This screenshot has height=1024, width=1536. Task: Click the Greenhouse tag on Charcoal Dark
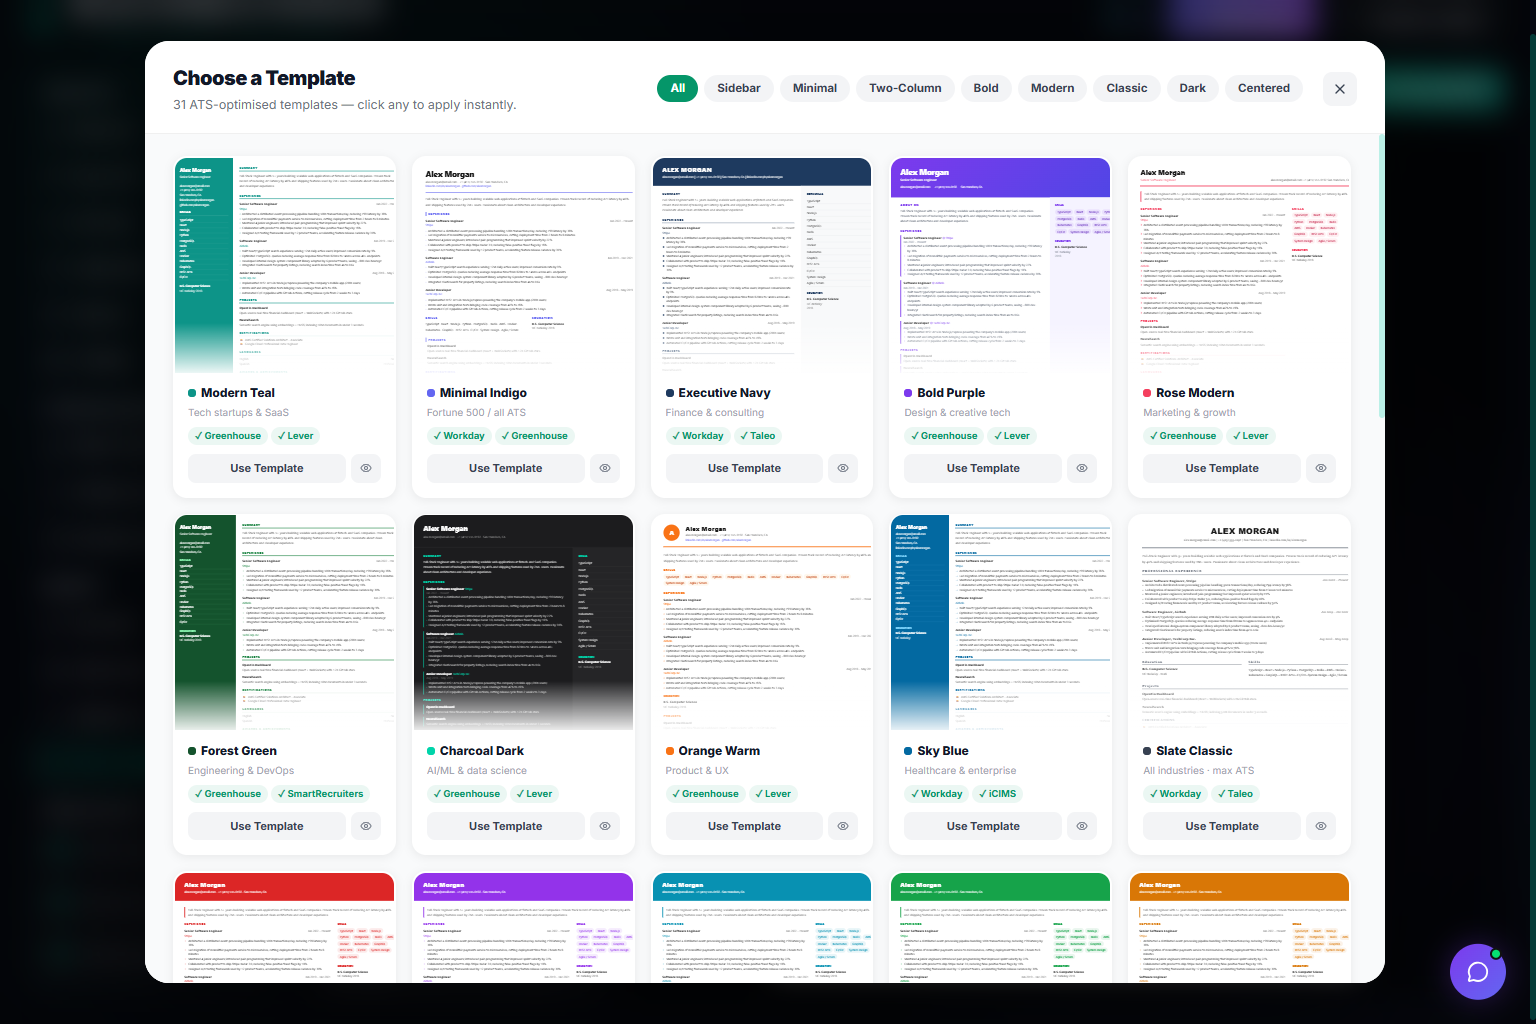pos(466,794)
